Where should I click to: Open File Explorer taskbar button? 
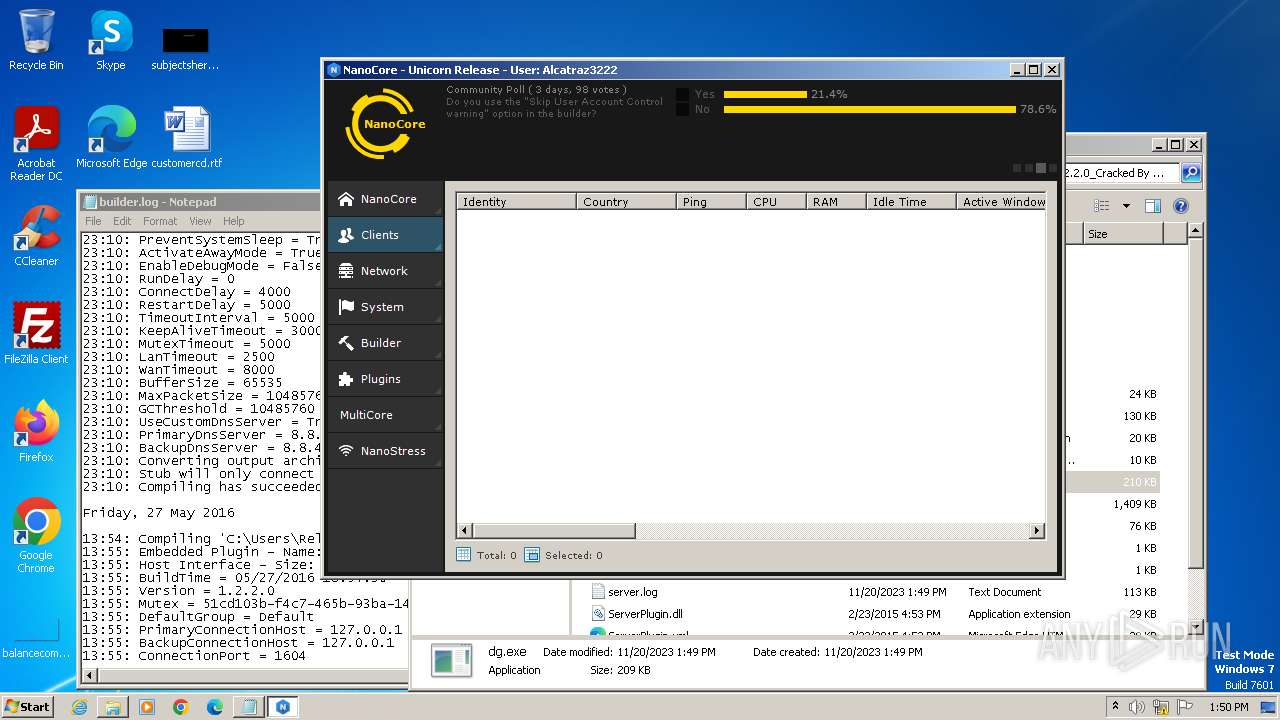click(x=113, y=707)
